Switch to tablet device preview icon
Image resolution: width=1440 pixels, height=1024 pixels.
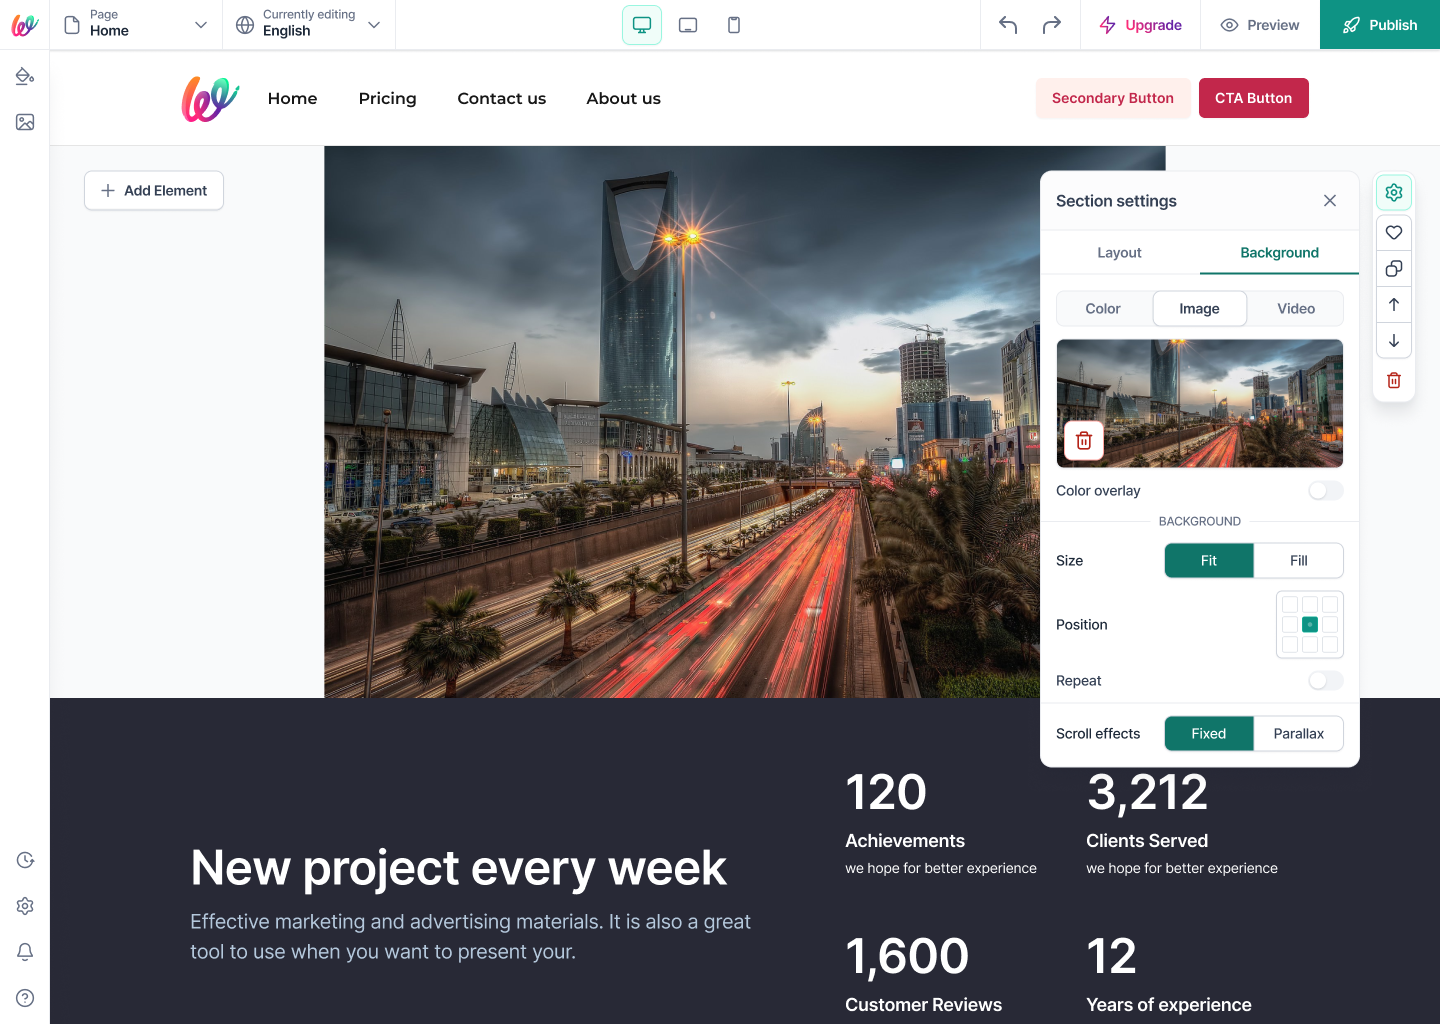click(x=688, y=25)
